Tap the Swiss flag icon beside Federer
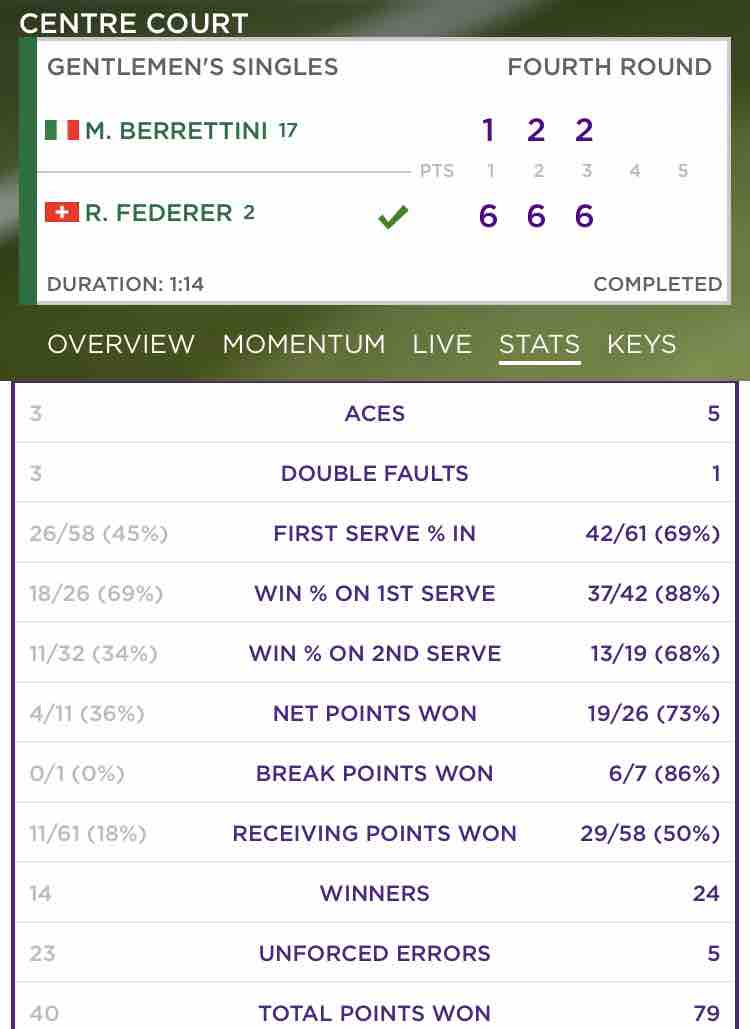750x1029 pixels. pos(62,212)
